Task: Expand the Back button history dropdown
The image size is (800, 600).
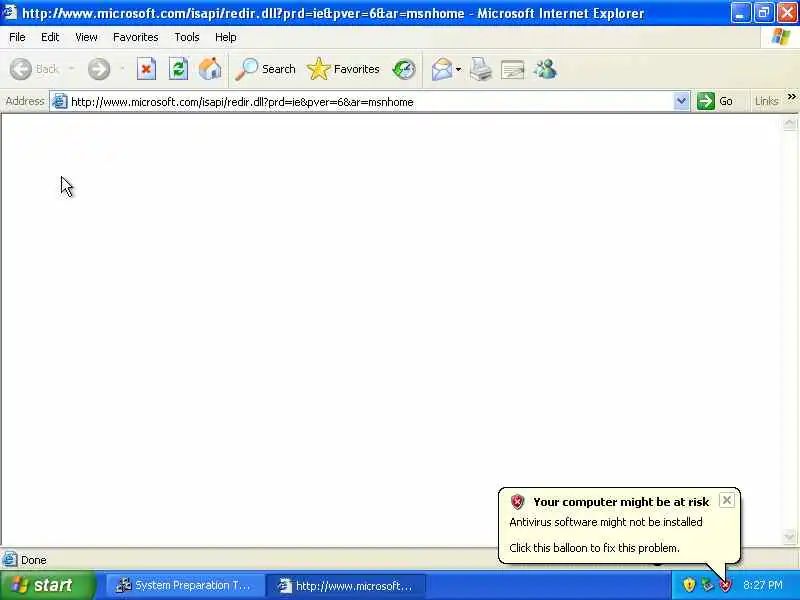Action: click(x=71, y=69)
